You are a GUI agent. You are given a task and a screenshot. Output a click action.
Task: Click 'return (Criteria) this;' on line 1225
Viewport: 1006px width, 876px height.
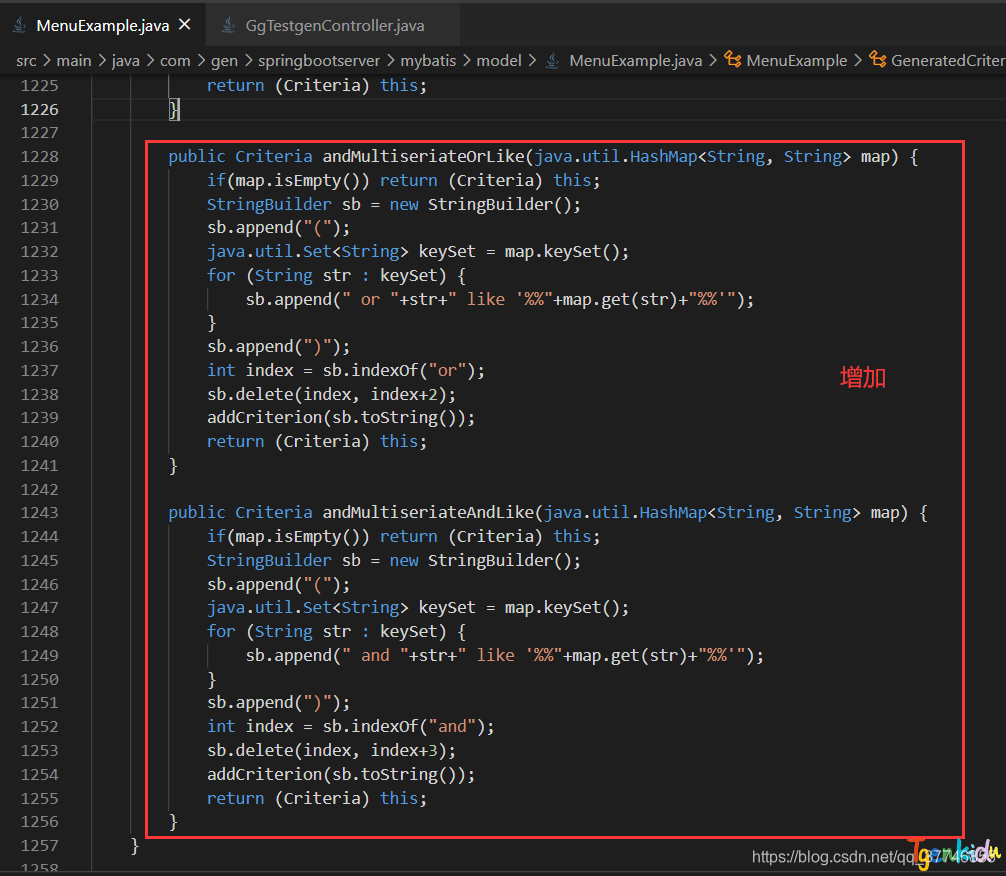click(317, 85)
